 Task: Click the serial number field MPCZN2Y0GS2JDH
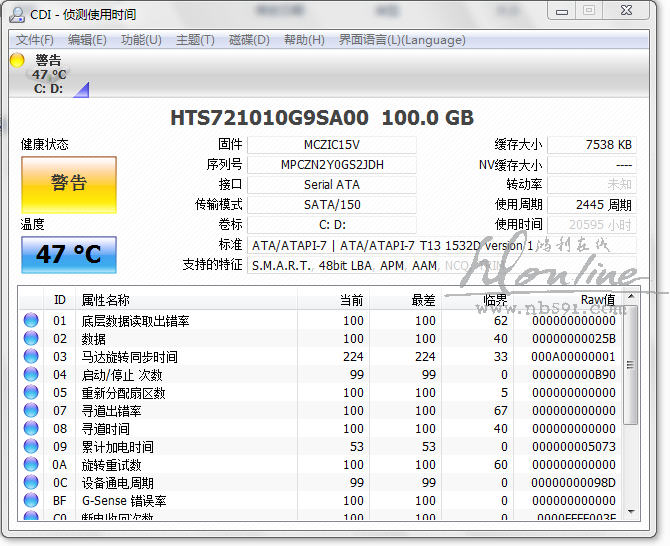pos(332,165)
